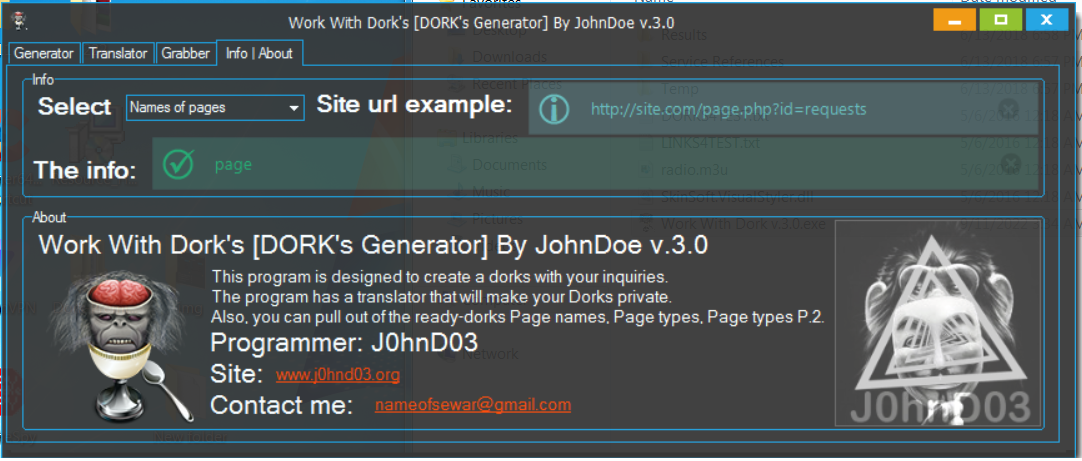Click the nameofsewar@gmail.com contact link
This screenshot has width=1082, height=461.
[x=473, y=405]
